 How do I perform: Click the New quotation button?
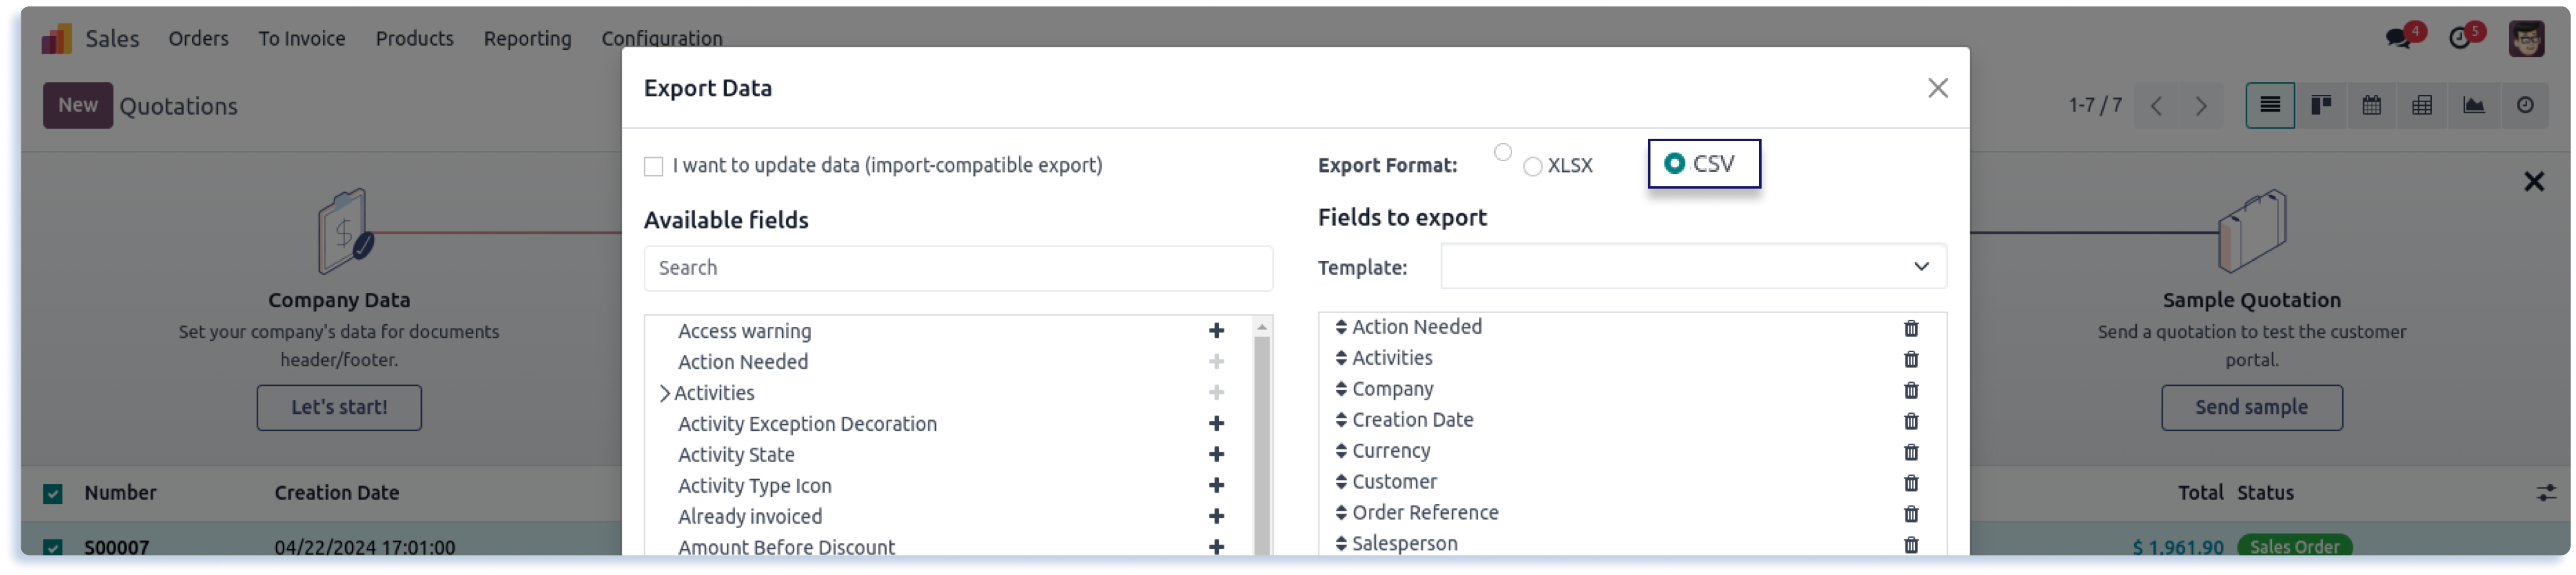78,105
